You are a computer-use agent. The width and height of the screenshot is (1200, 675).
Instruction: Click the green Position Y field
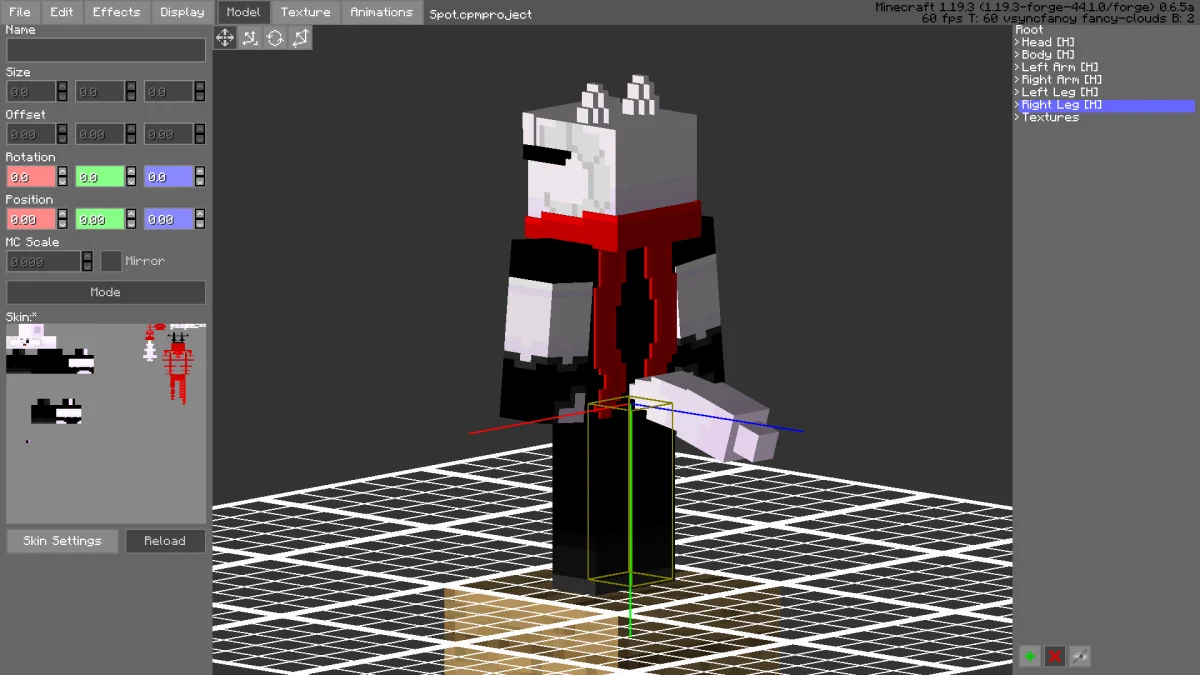point(100,219)
